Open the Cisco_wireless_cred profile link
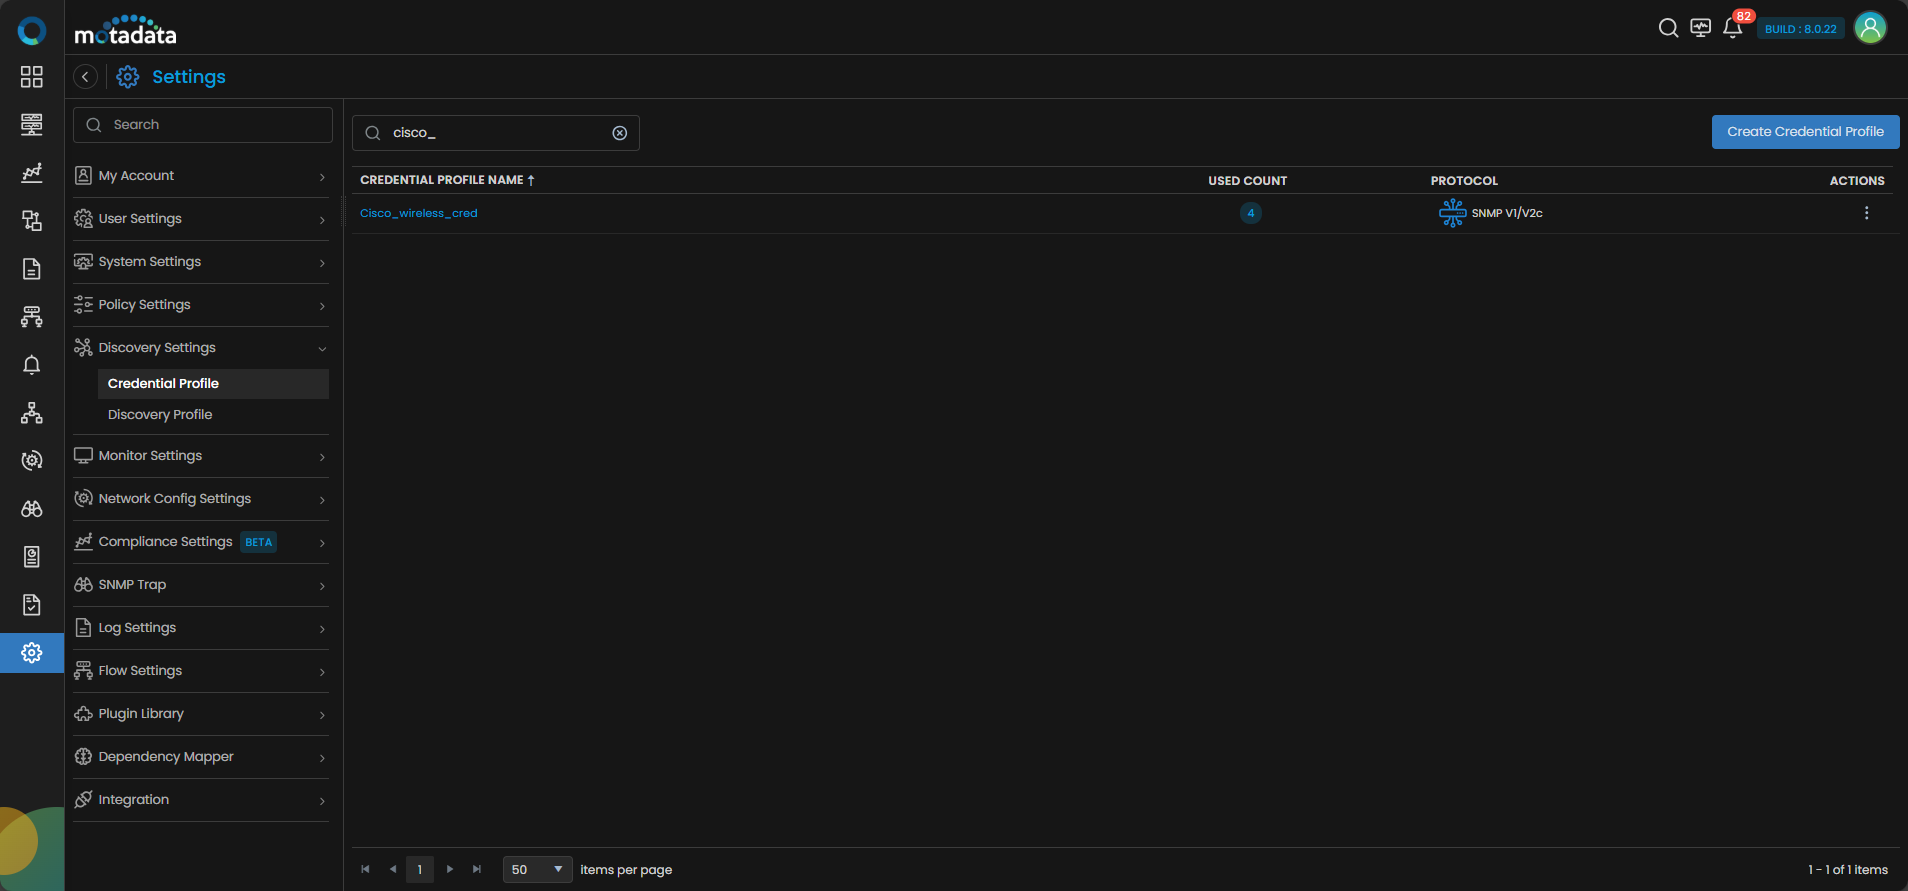Viewport: 1908px width, 891px height. [419, 213]
